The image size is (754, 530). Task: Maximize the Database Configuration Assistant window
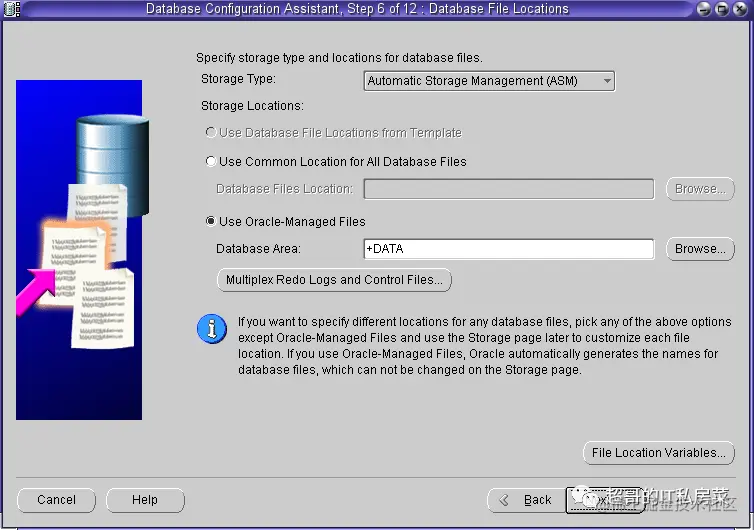[x=722, y=9]
